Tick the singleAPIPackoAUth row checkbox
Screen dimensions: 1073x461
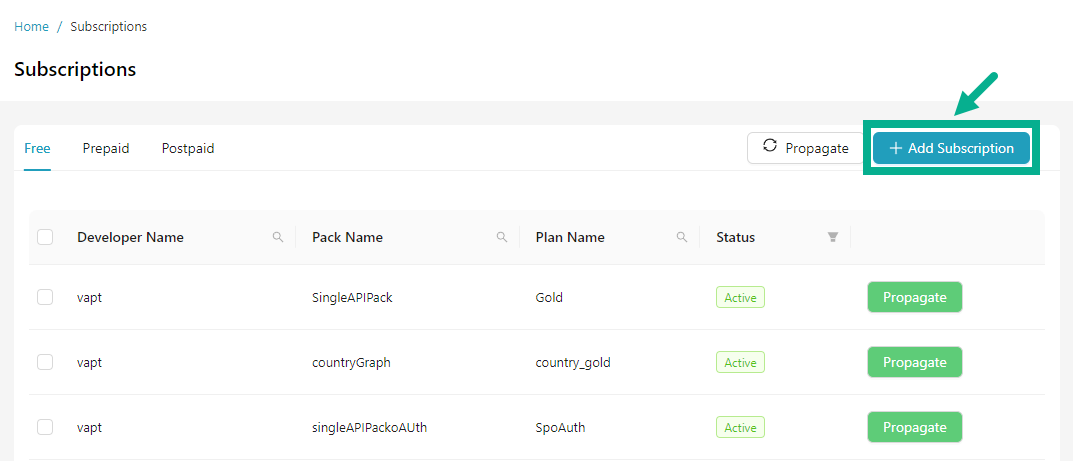point(45,427)
